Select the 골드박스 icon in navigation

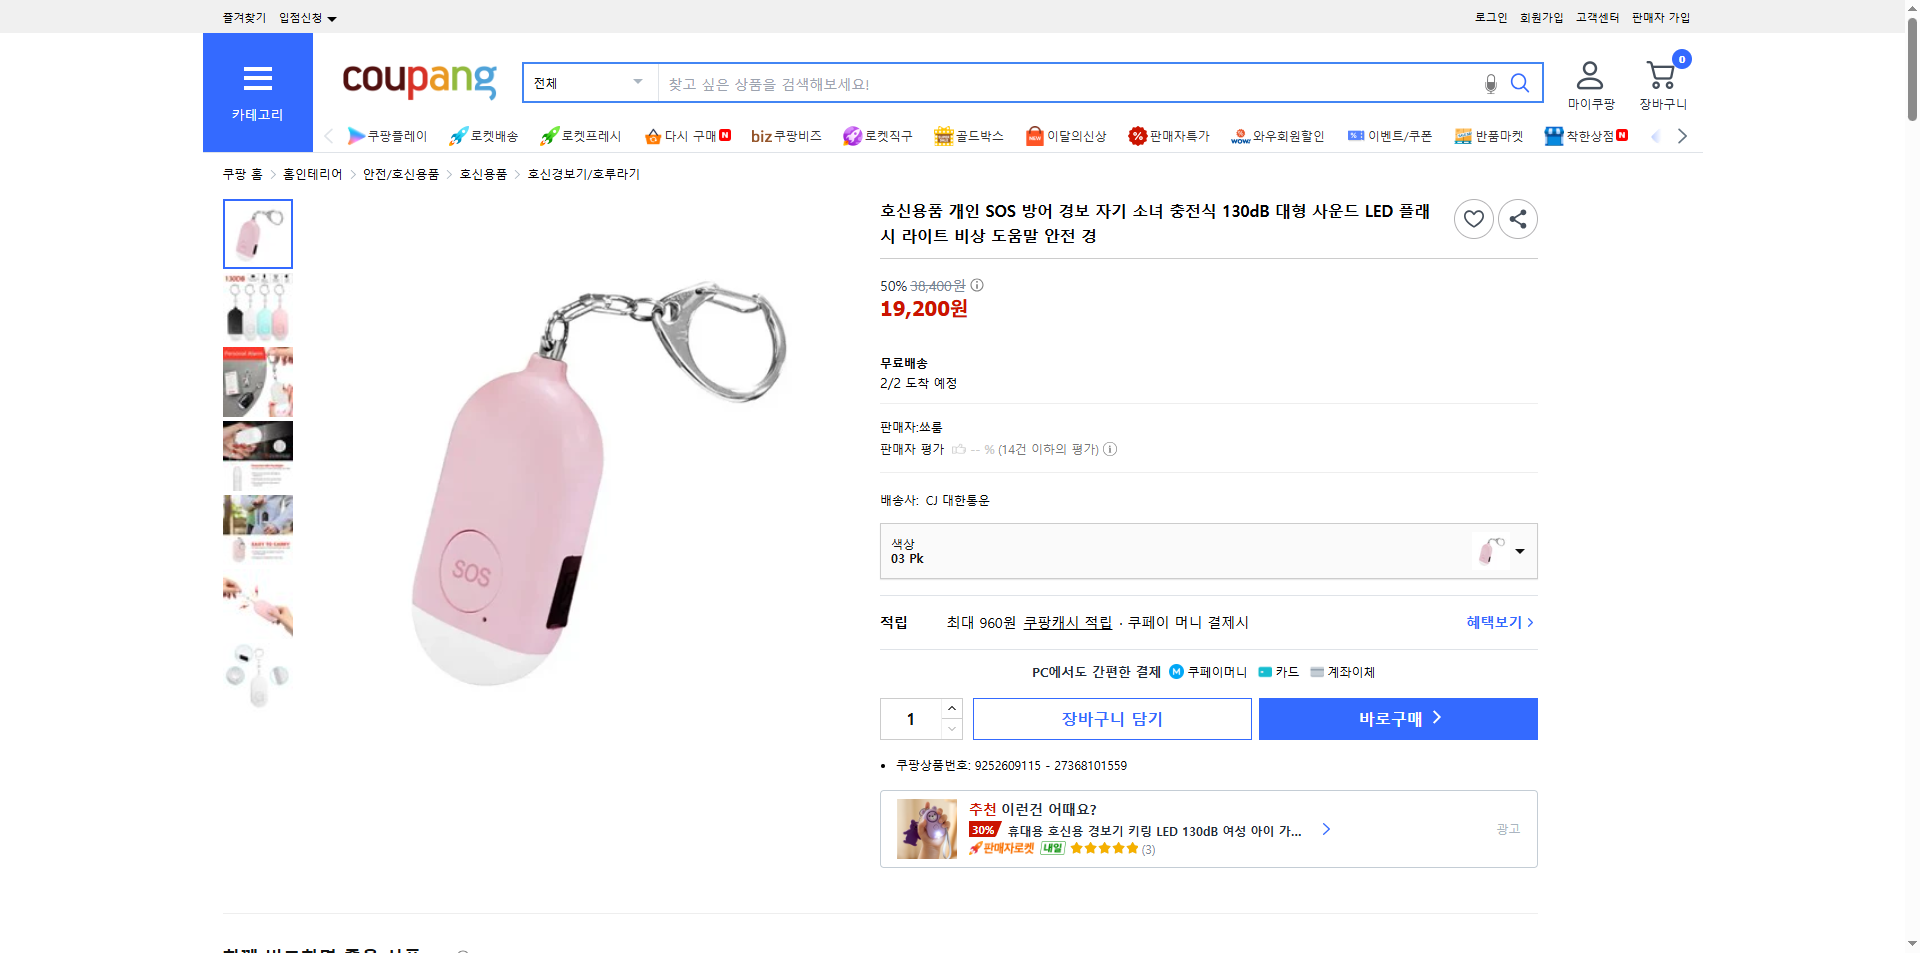pyautogui.click(x=943, y=135)
